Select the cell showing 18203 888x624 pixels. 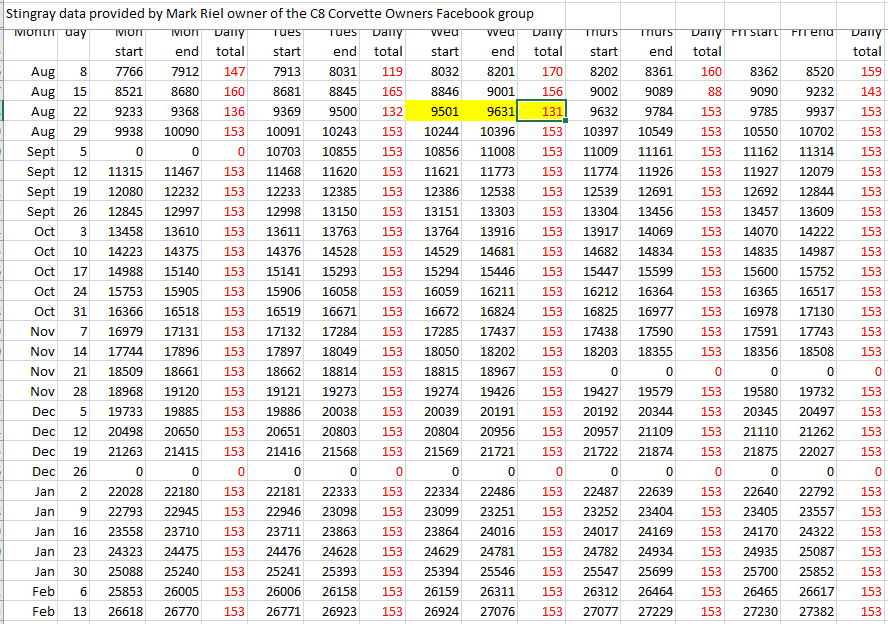600,351
